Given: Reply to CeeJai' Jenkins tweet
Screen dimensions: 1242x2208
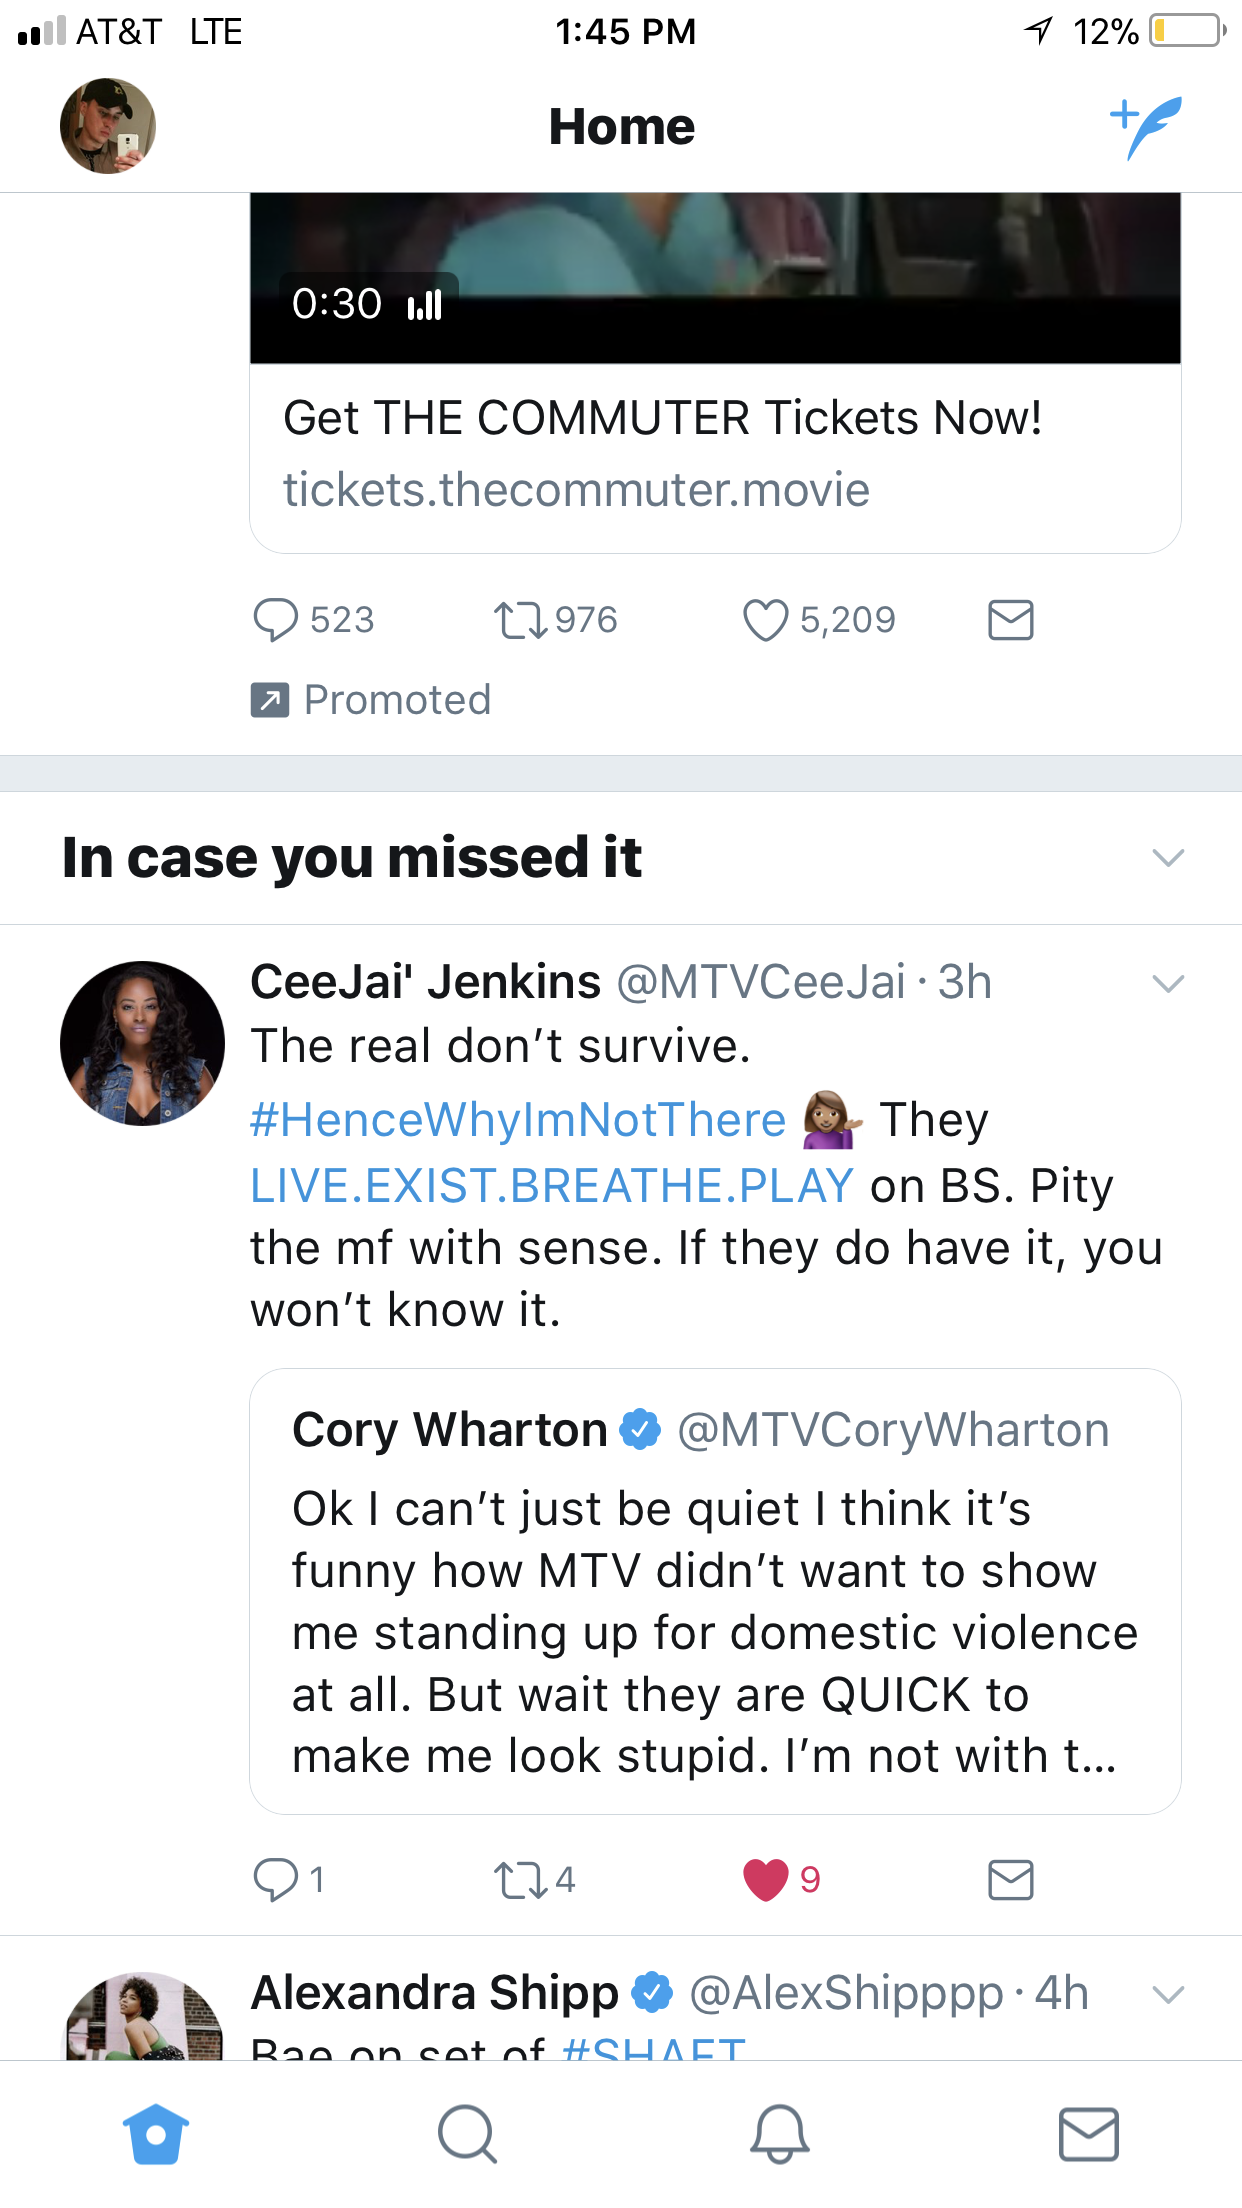Looking at the screenshot, I should tap(275, 1880).
